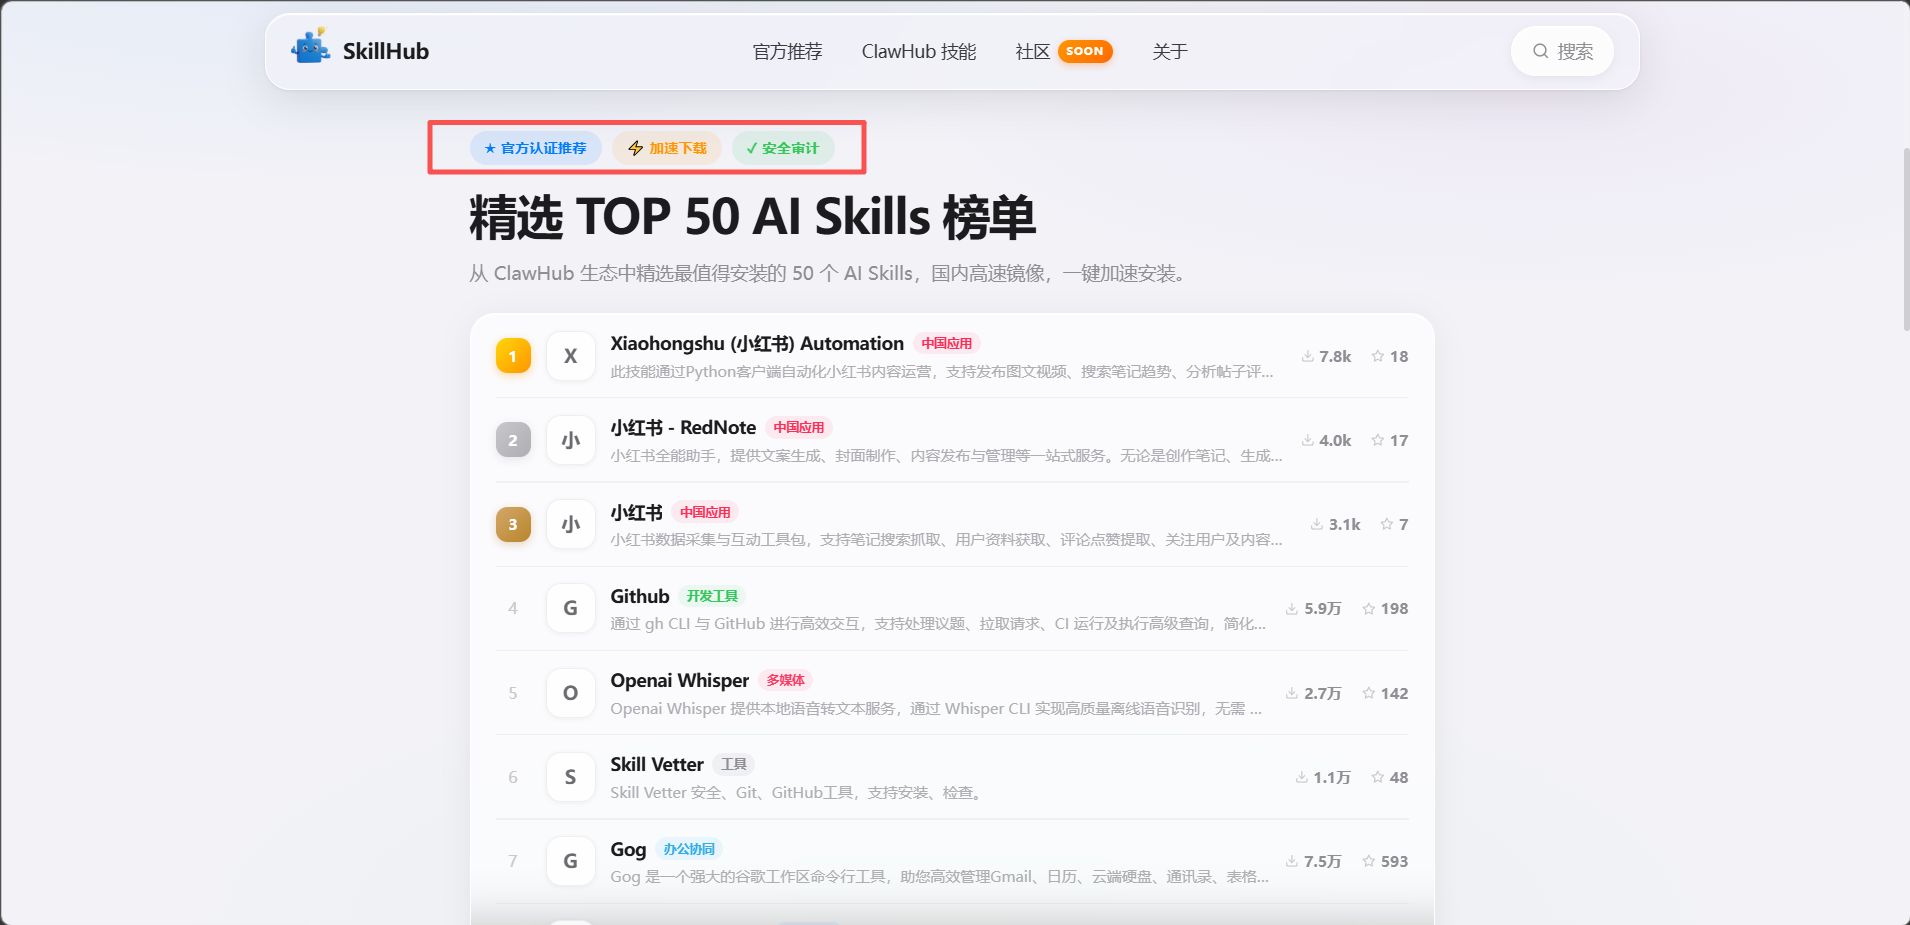Click 中国应用 tag on Xiaohongshu Automation
The image size is (1910, 925).
click(946, 343)
